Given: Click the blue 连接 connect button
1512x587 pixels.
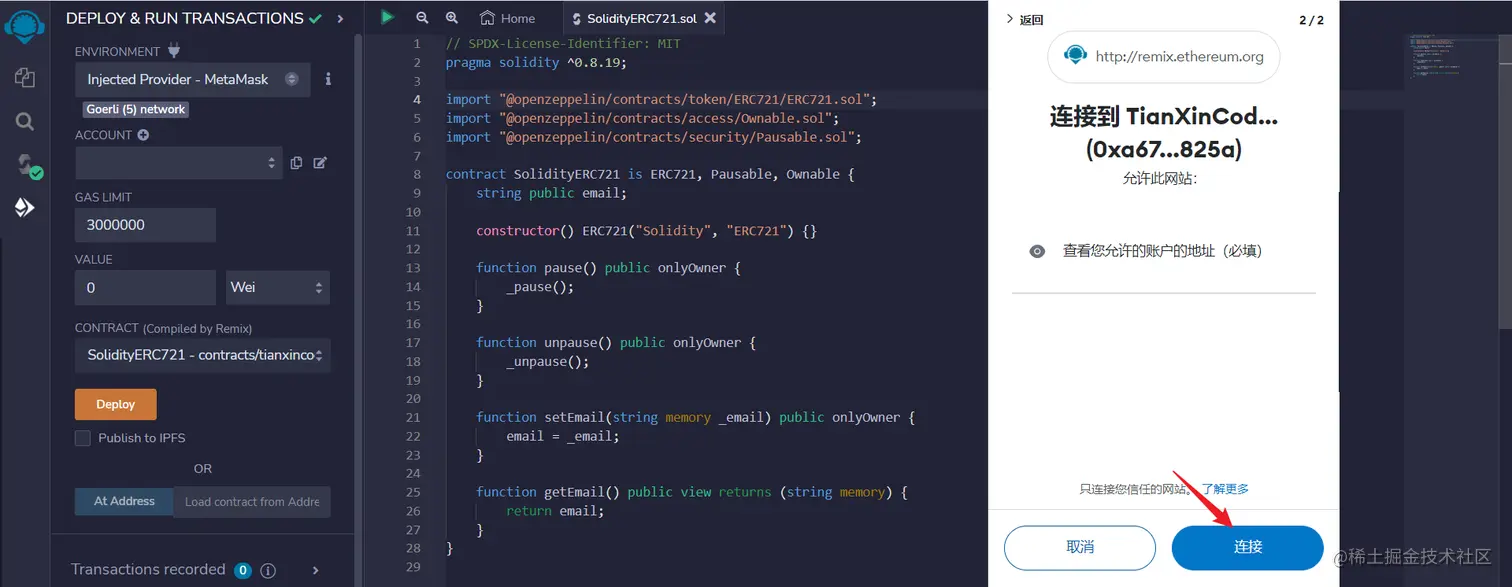Looking at the screenshot, I should coord(1248,547).
